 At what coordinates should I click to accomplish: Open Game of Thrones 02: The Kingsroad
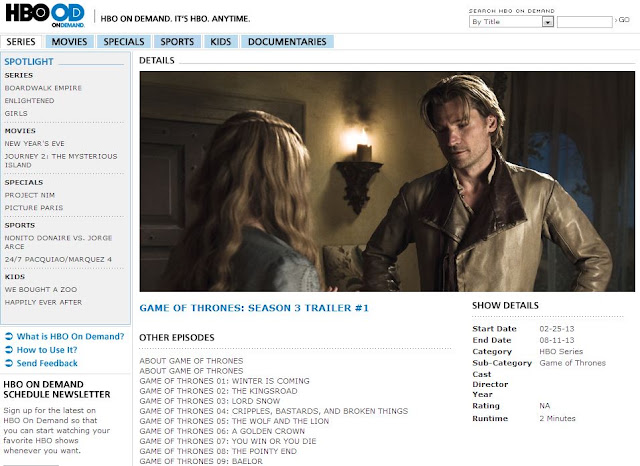click(x=218, y=391)
